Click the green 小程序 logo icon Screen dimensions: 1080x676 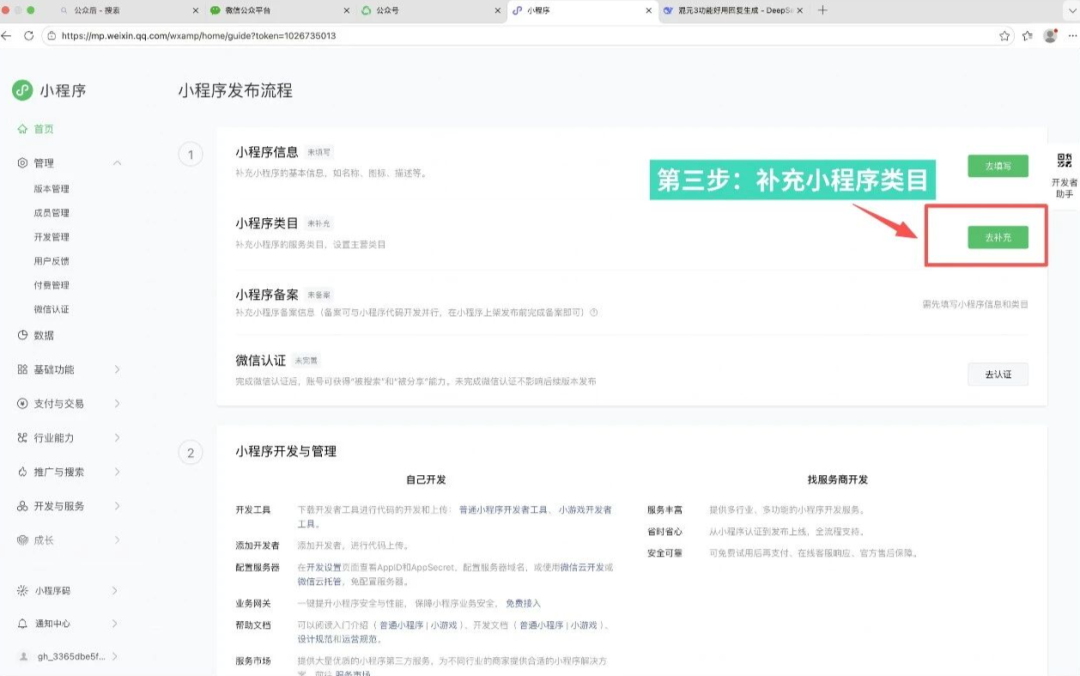(x=22, y=90)
